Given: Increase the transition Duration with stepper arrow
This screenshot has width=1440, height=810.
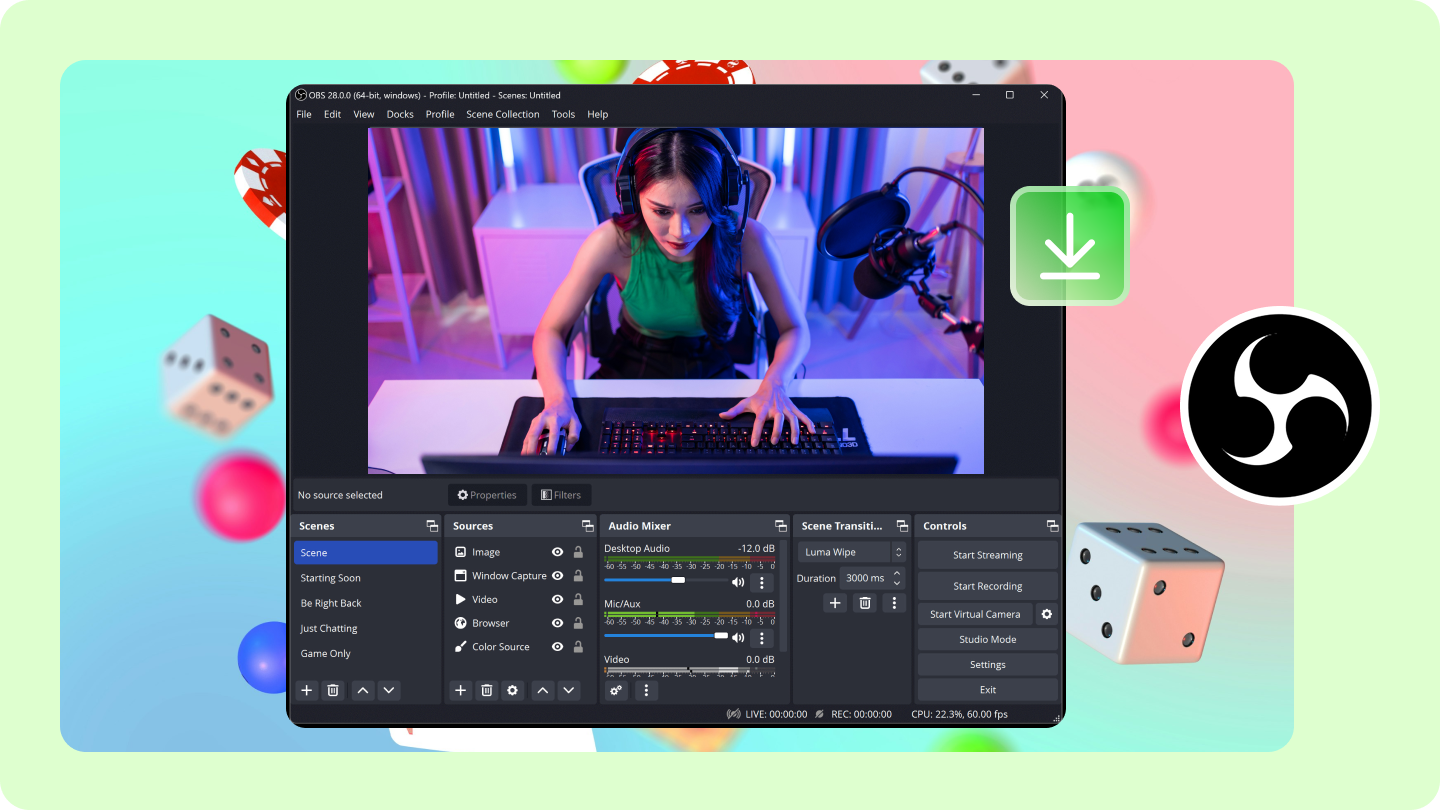Looking at the screenshot, I should tap(897, 573).
